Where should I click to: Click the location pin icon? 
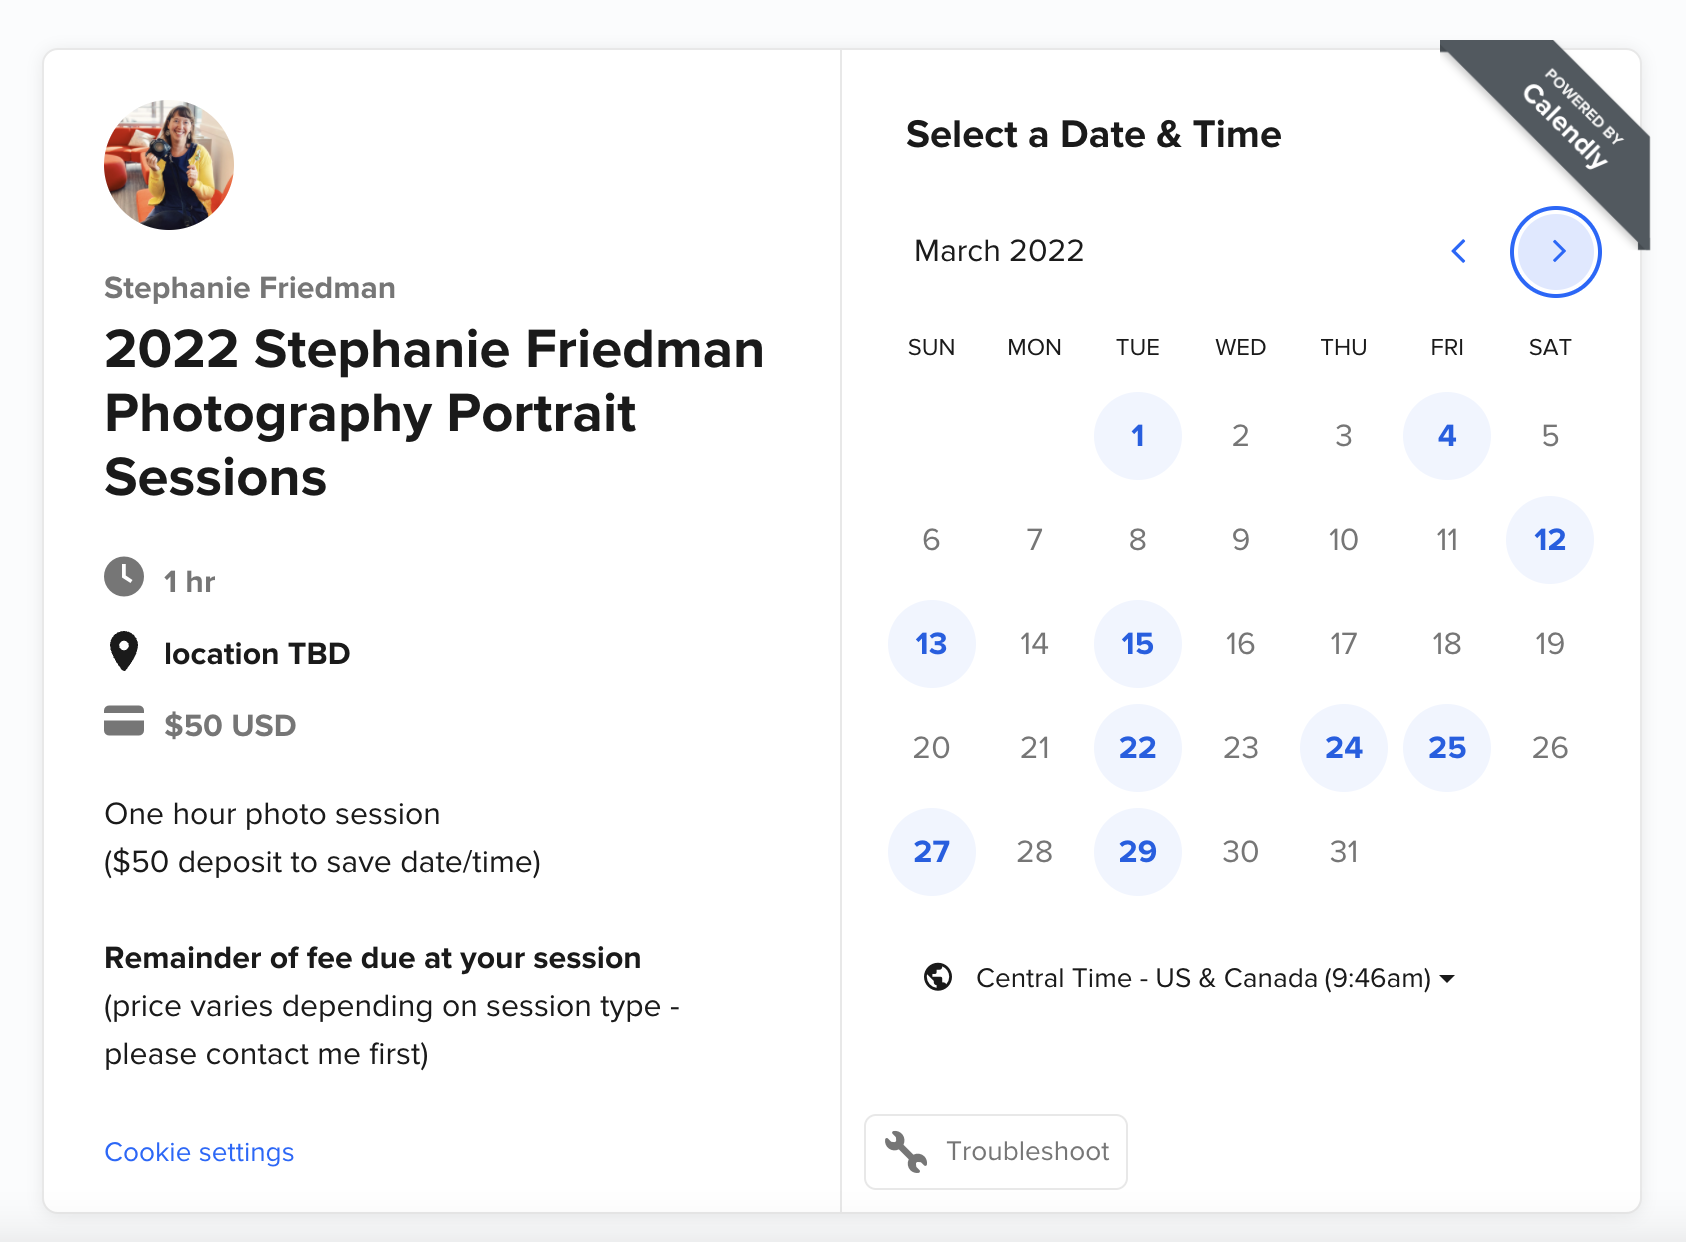tap(124, 651)
